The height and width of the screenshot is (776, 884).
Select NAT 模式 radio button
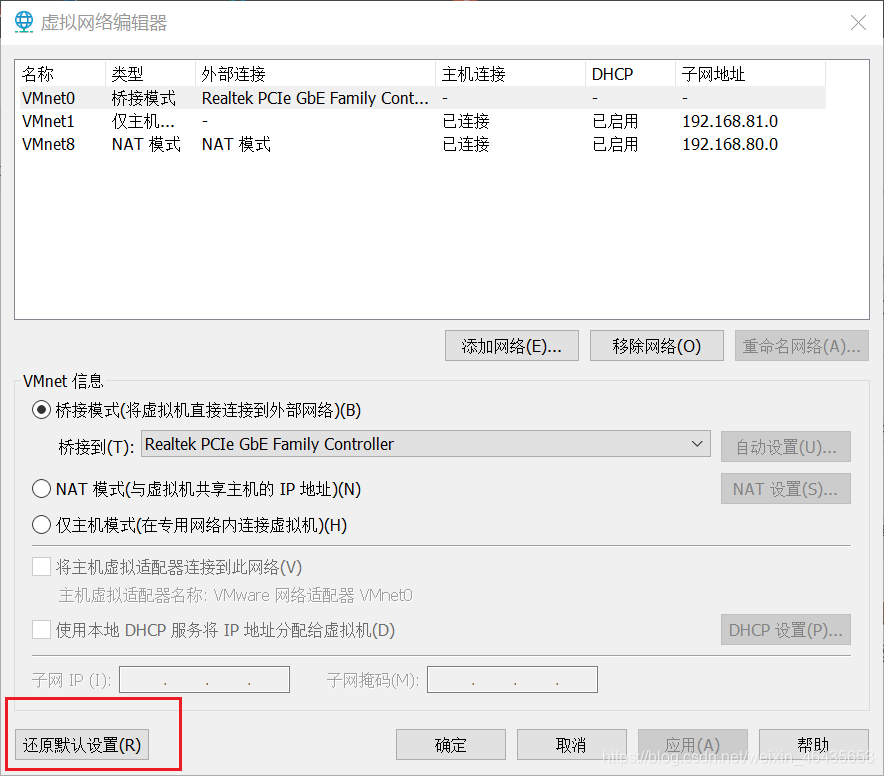(41, 488)
